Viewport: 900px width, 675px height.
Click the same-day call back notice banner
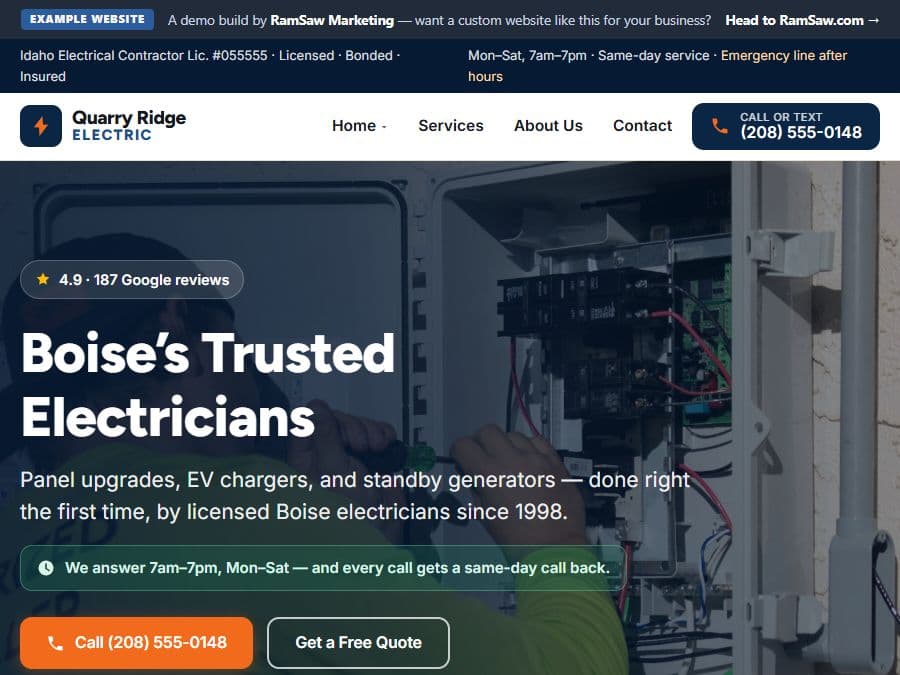point(323,568)
